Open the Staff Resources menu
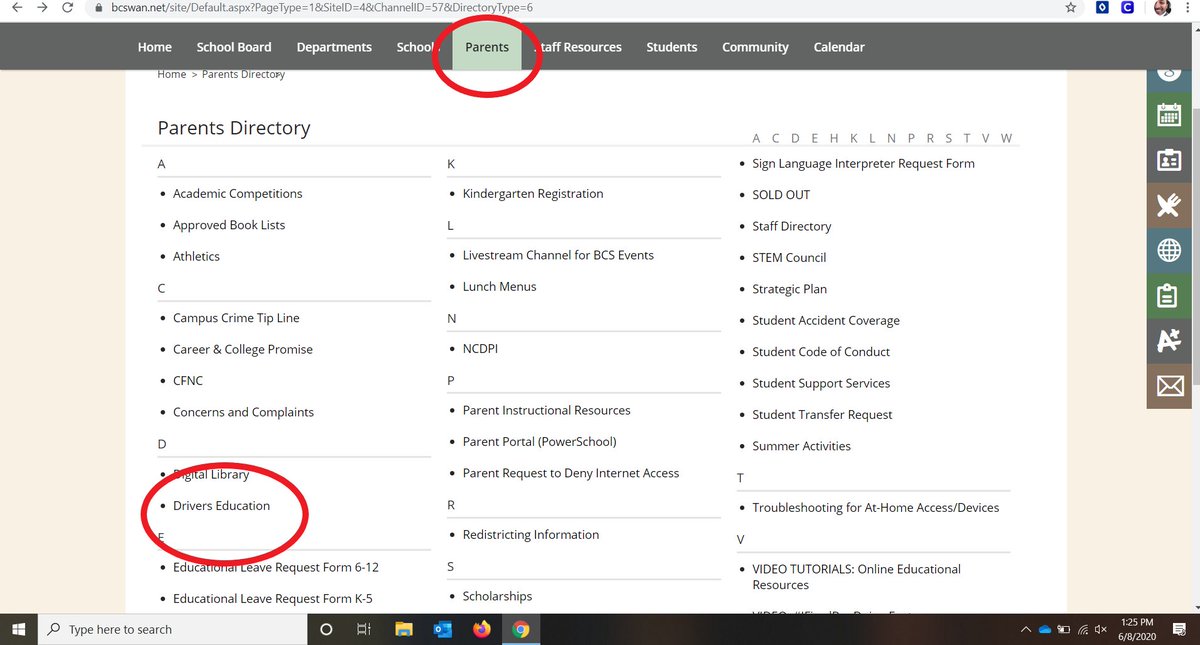1200x645 pixels. pyautogui.click(x=579, y=47)
